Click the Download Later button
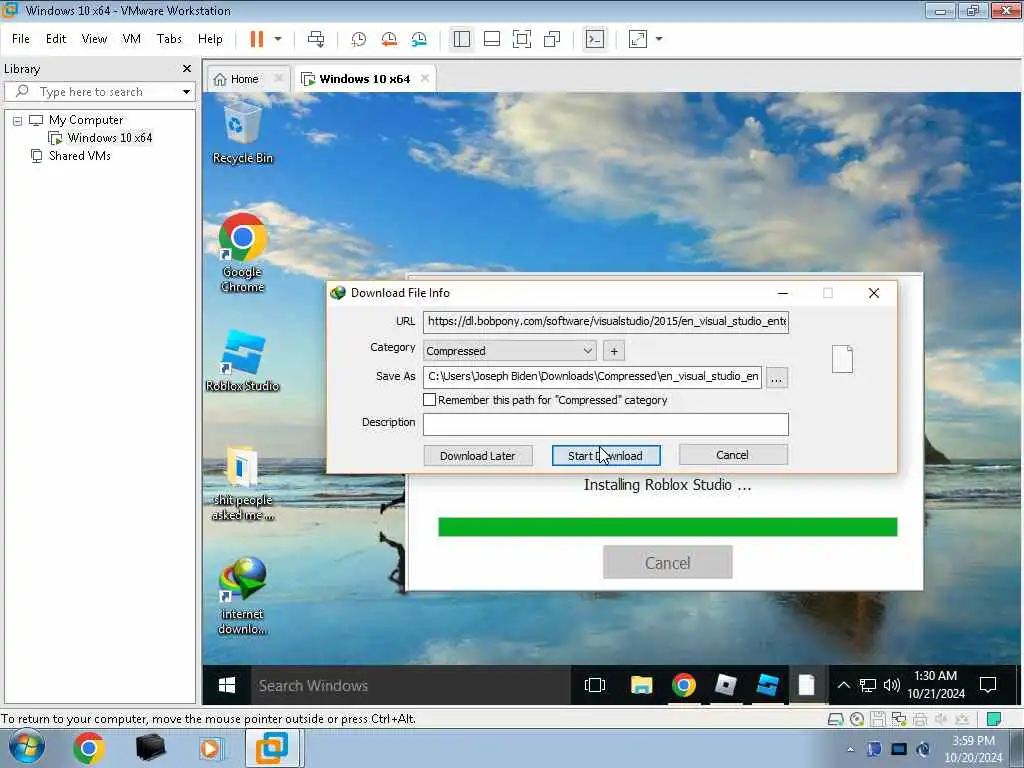1024x768 pixels. coord(477,455)
